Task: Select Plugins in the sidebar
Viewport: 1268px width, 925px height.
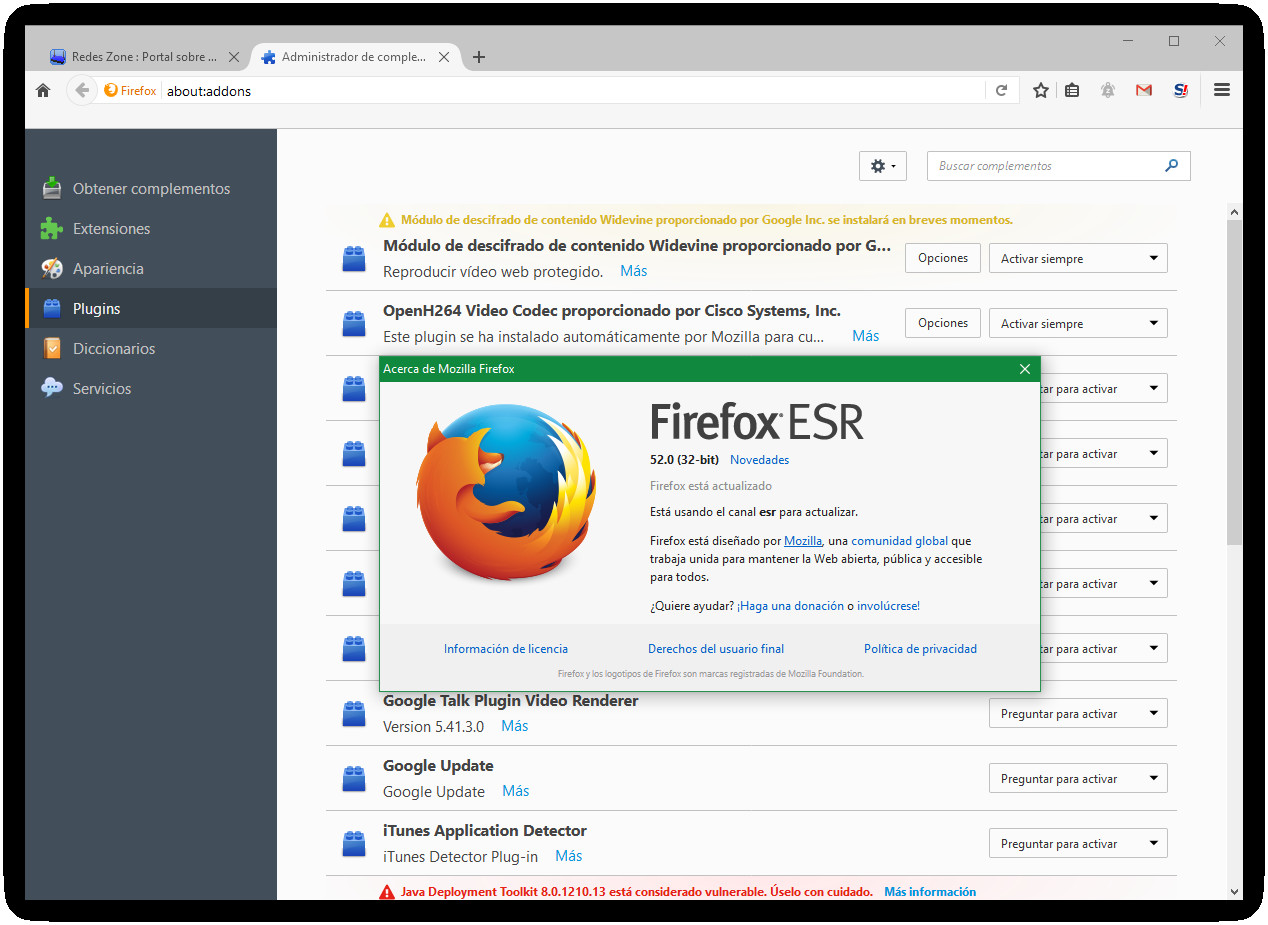Action: [x=151, y=308]
